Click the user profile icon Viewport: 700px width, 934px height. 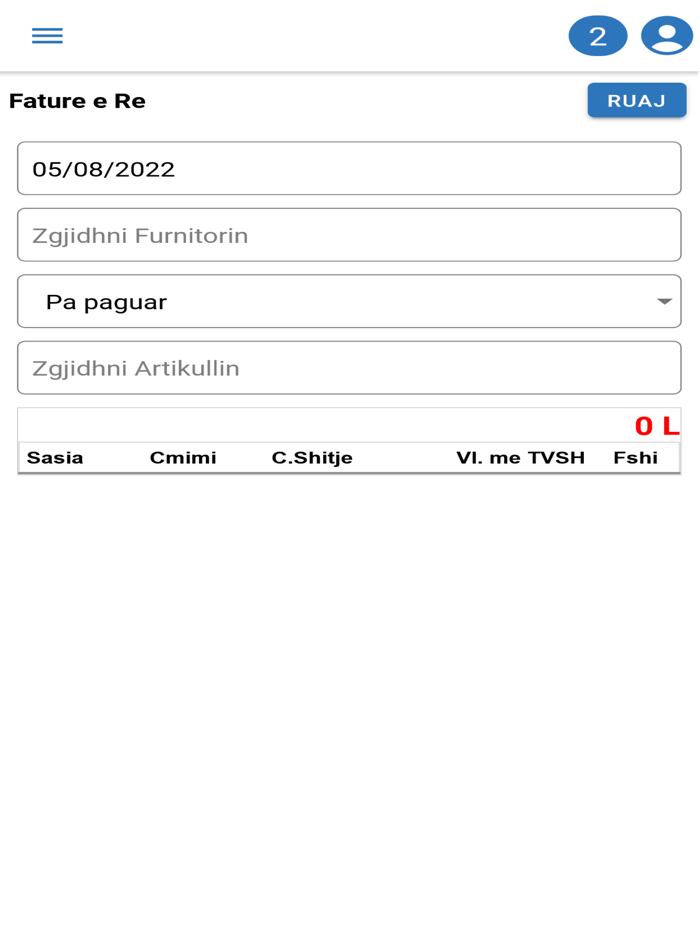point(665,35)
